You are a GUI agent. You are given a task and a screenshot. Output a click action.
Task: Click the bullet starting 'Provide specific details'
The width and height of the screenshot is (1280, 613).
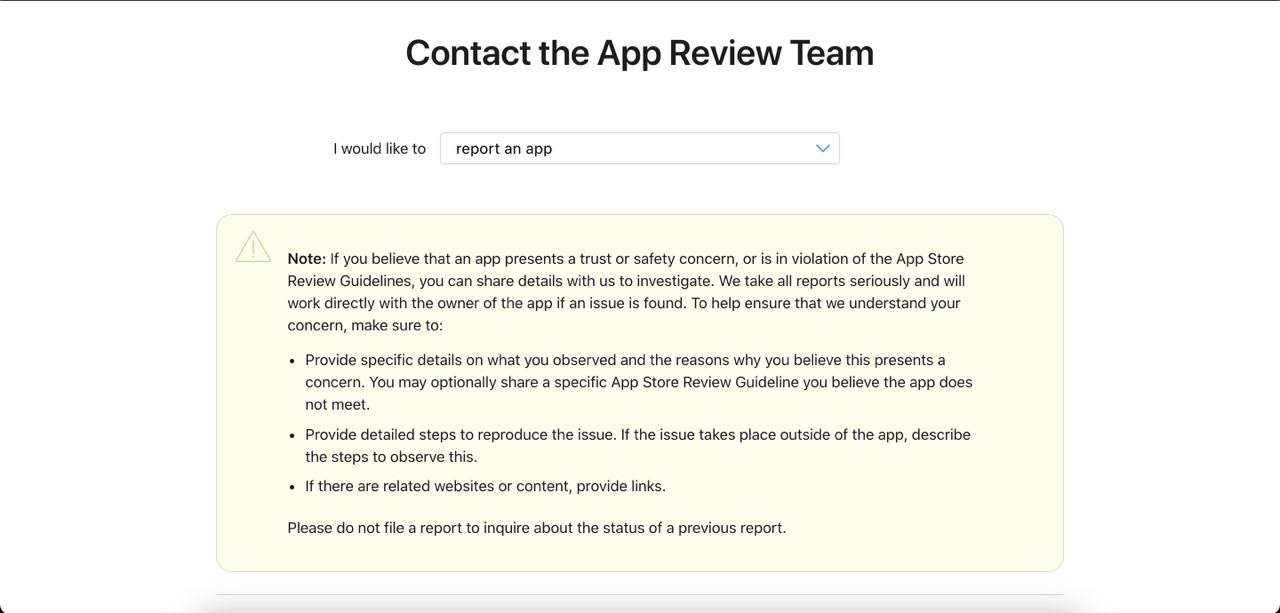click(638, 382)
